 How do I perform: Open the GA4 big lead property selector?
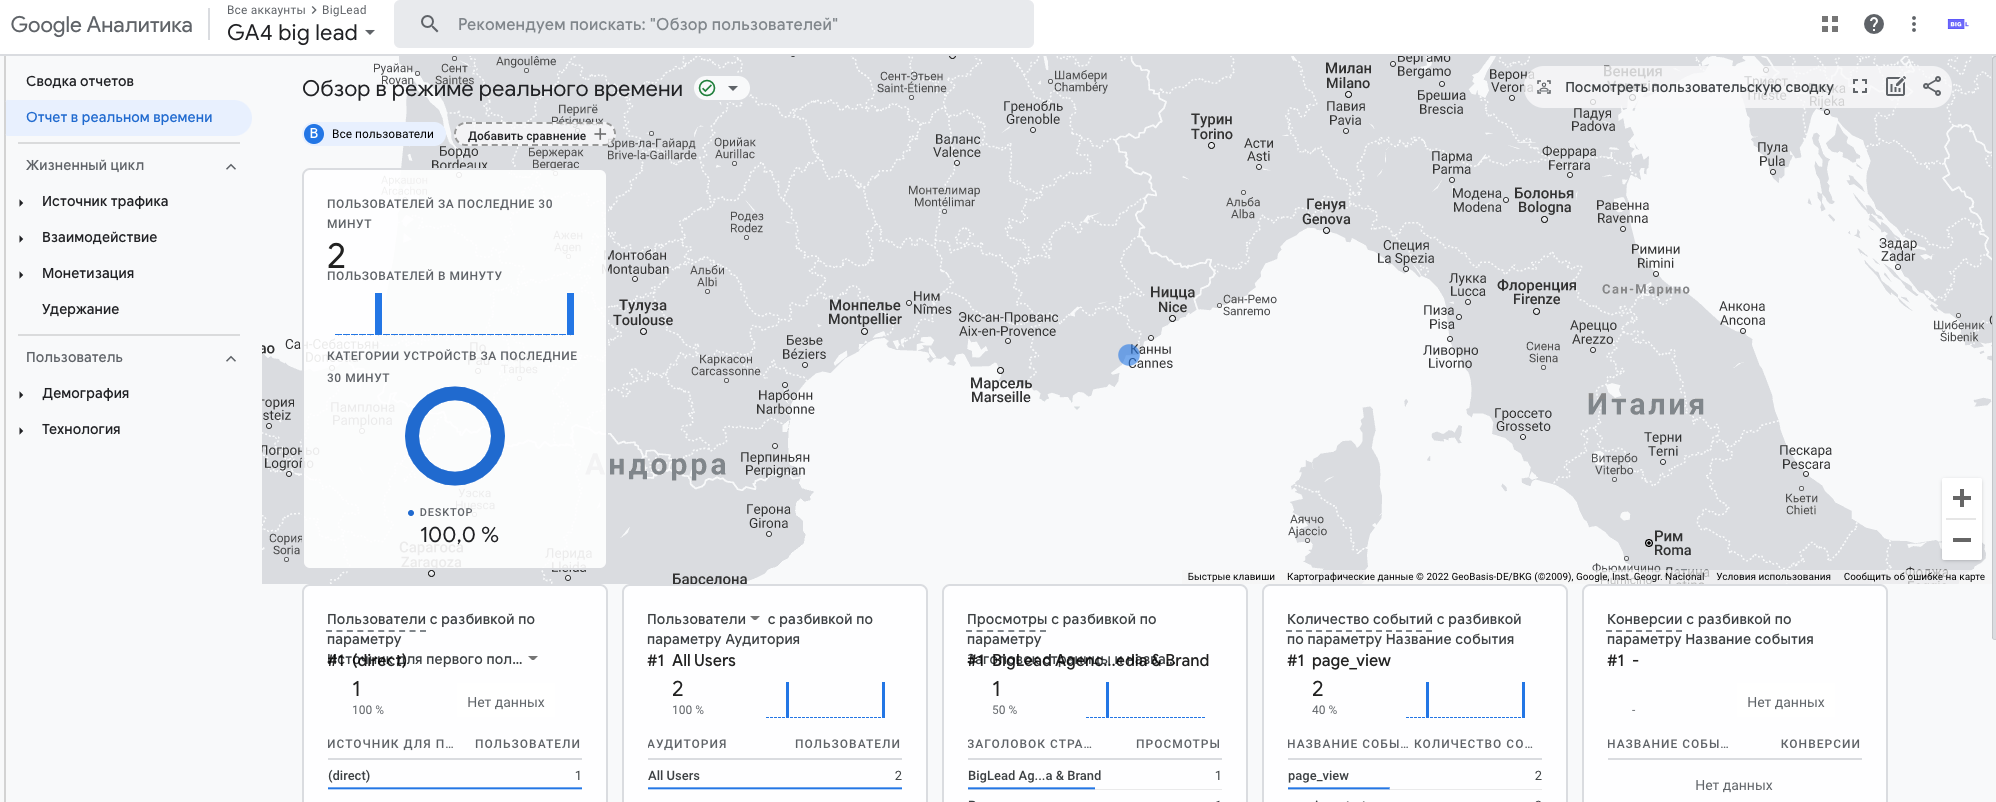pyautogui.click(x=301, y=32)
